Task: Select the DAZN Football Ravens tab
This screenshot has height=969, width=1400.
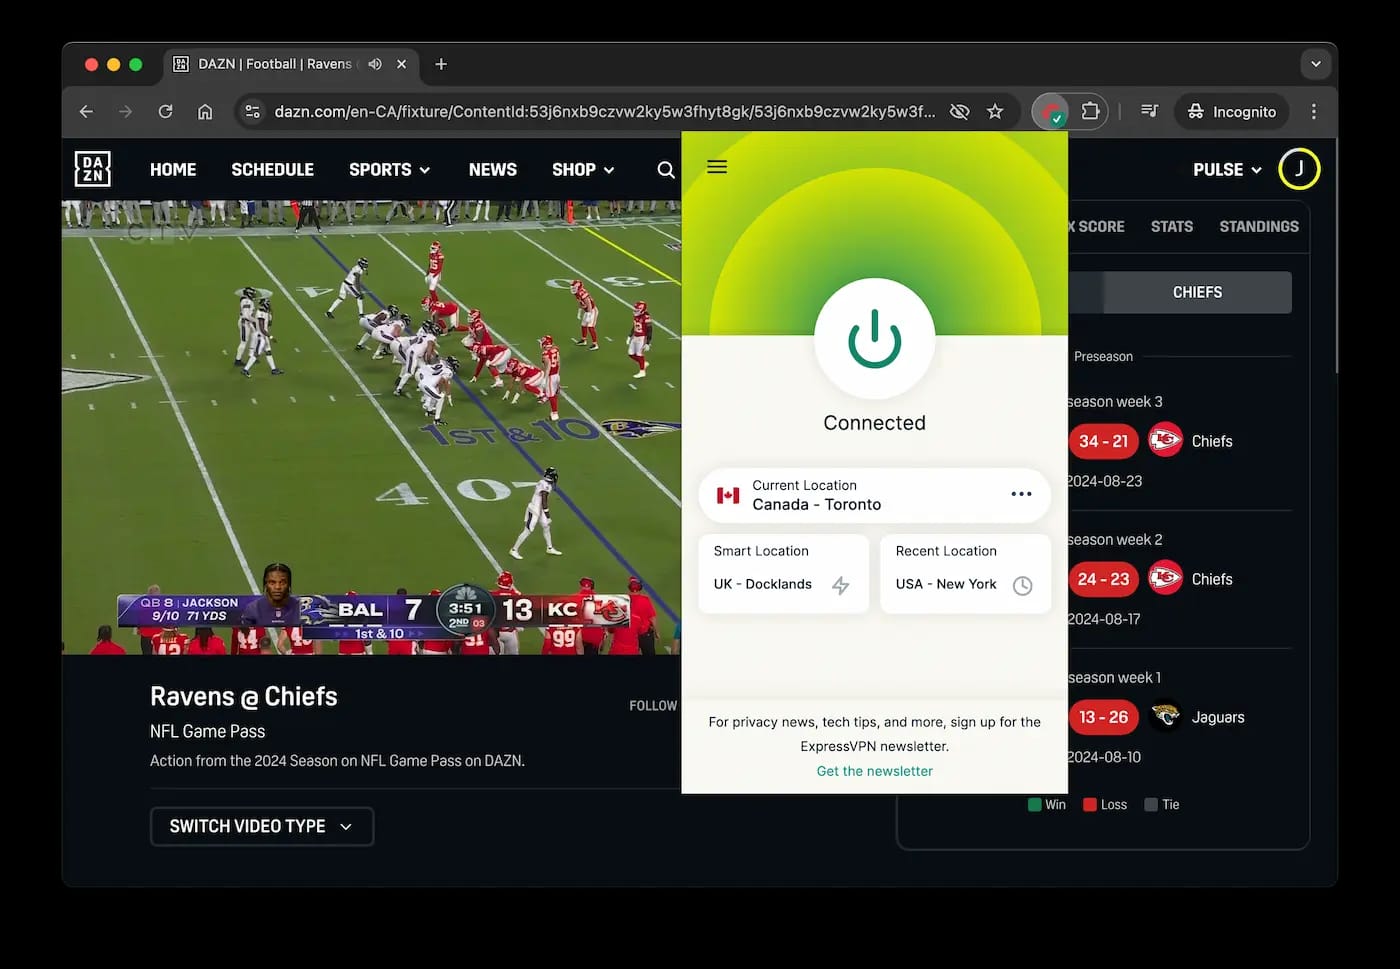Action: tap(290, 64)
